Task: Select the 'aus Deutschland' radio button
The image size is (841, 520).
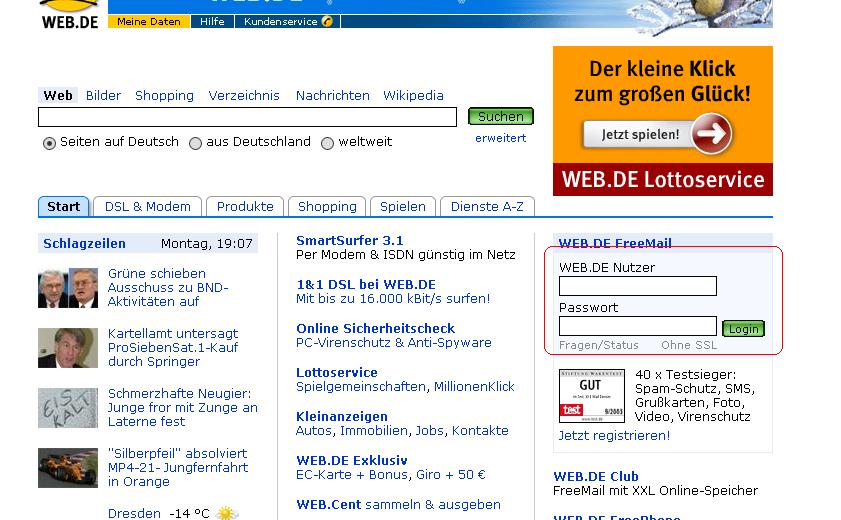Action: pyautogui.click(x=195, y=143)
